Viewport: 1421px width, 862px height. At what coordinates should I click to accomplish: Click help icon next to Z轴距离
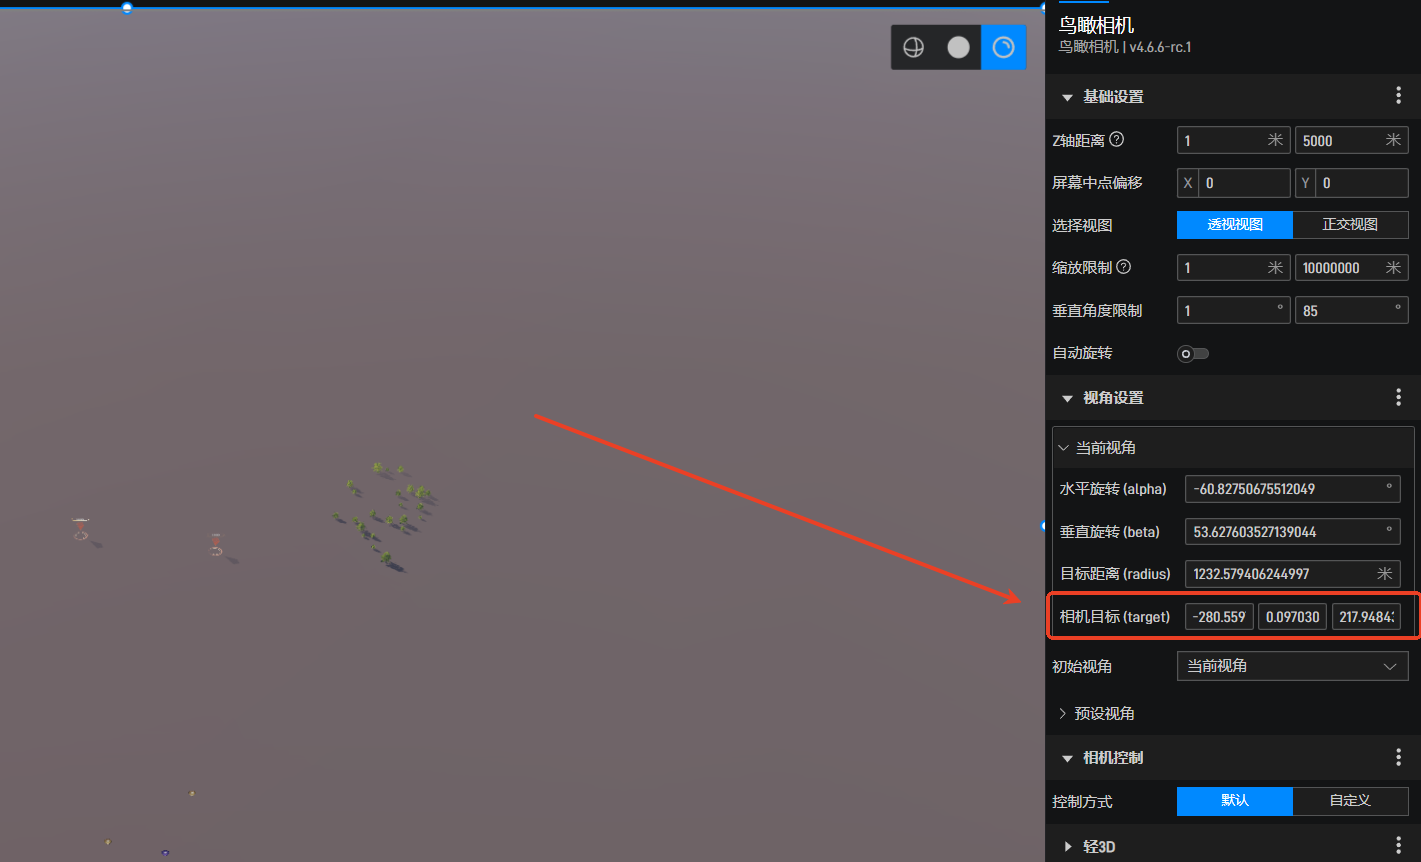[1117, 140]
